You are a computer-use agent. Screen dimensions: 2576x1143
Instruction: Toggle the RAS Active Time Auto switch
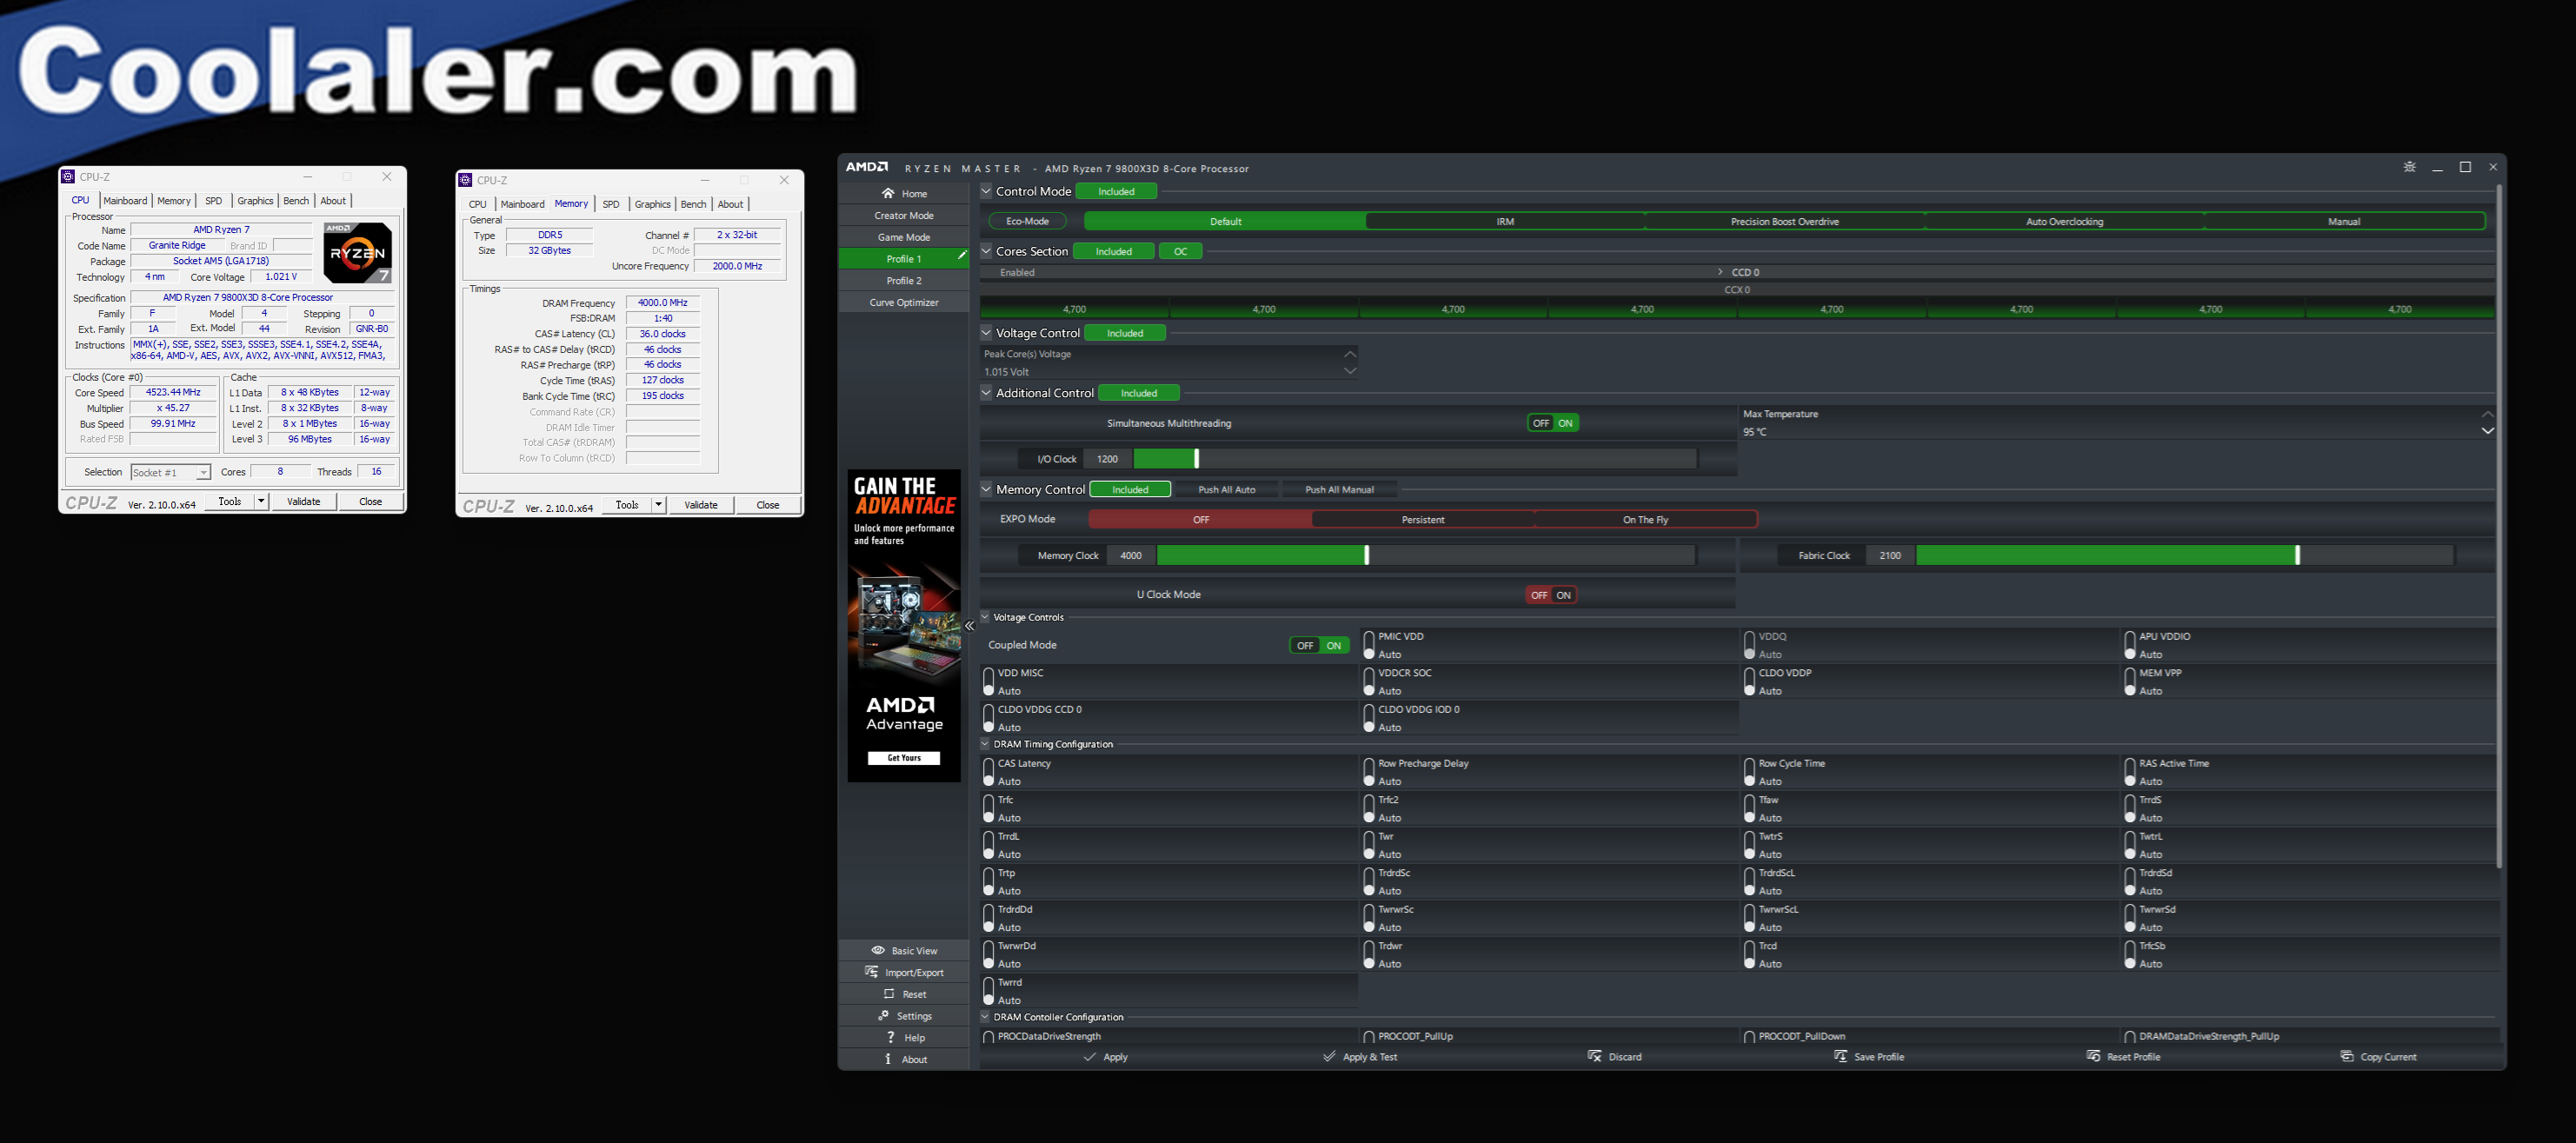pos(2130,772)
